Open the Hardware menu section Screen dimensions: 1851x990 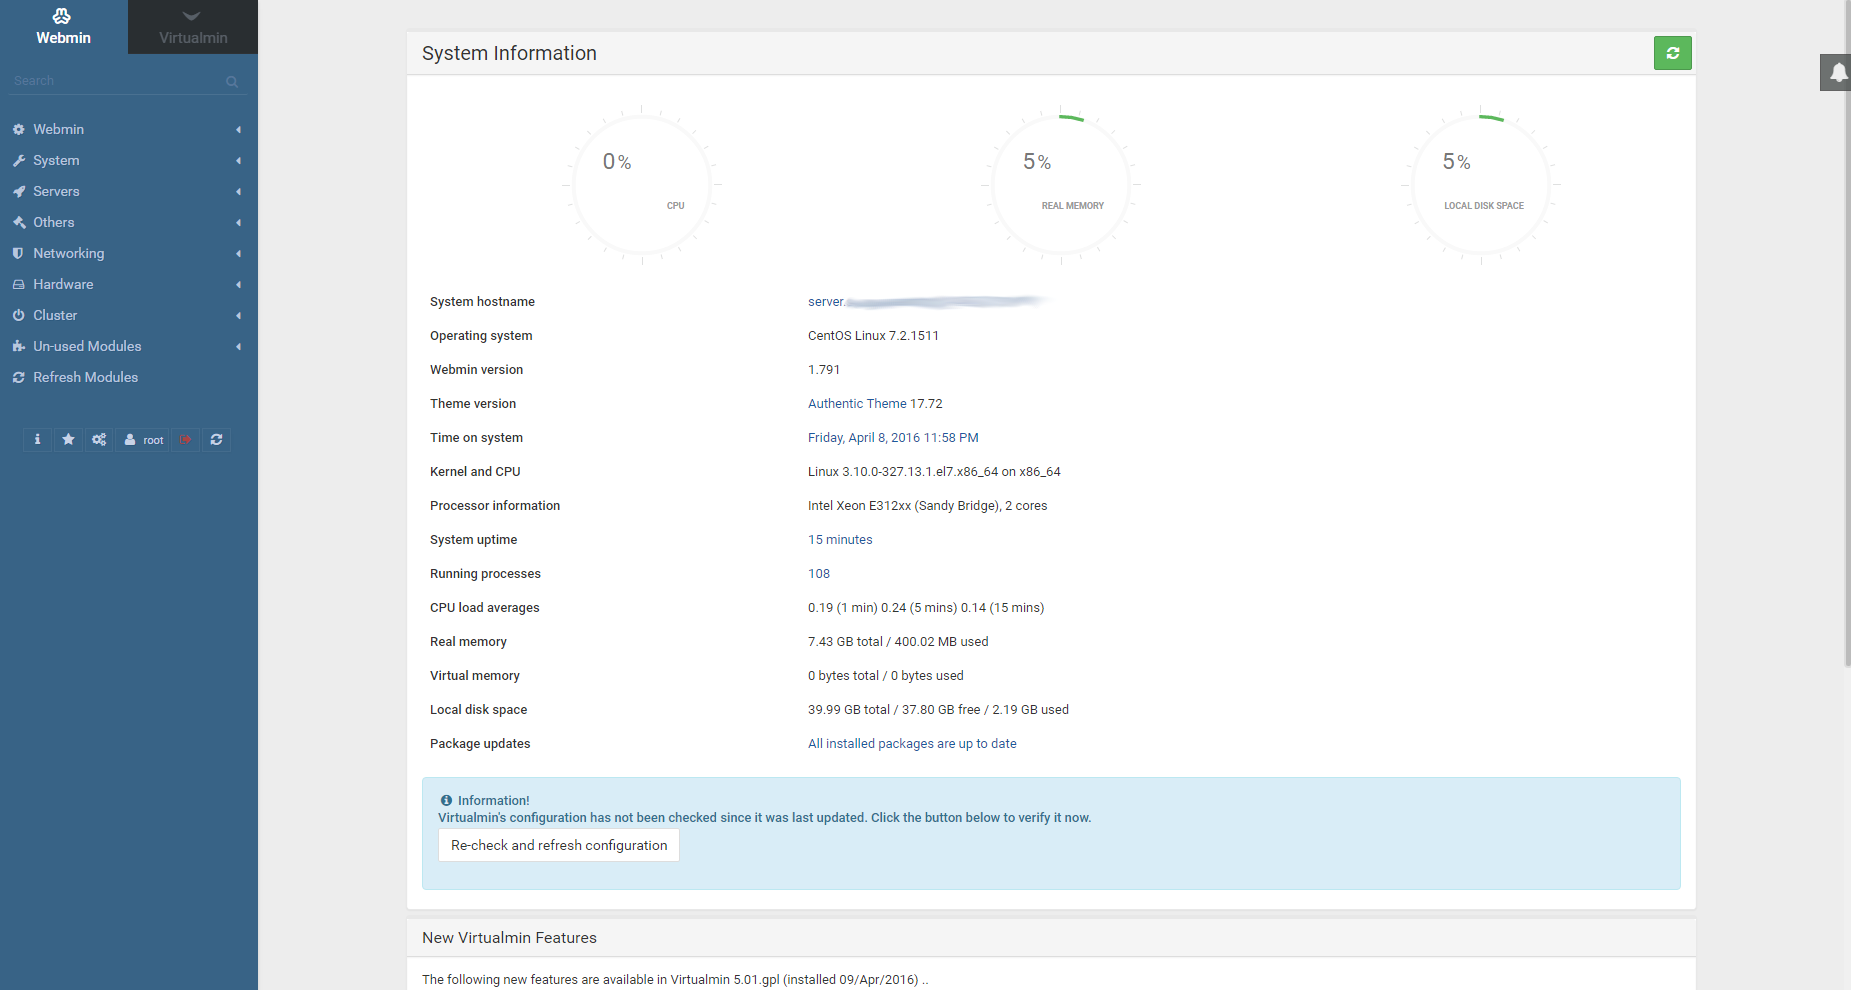[x=63, y=284]
